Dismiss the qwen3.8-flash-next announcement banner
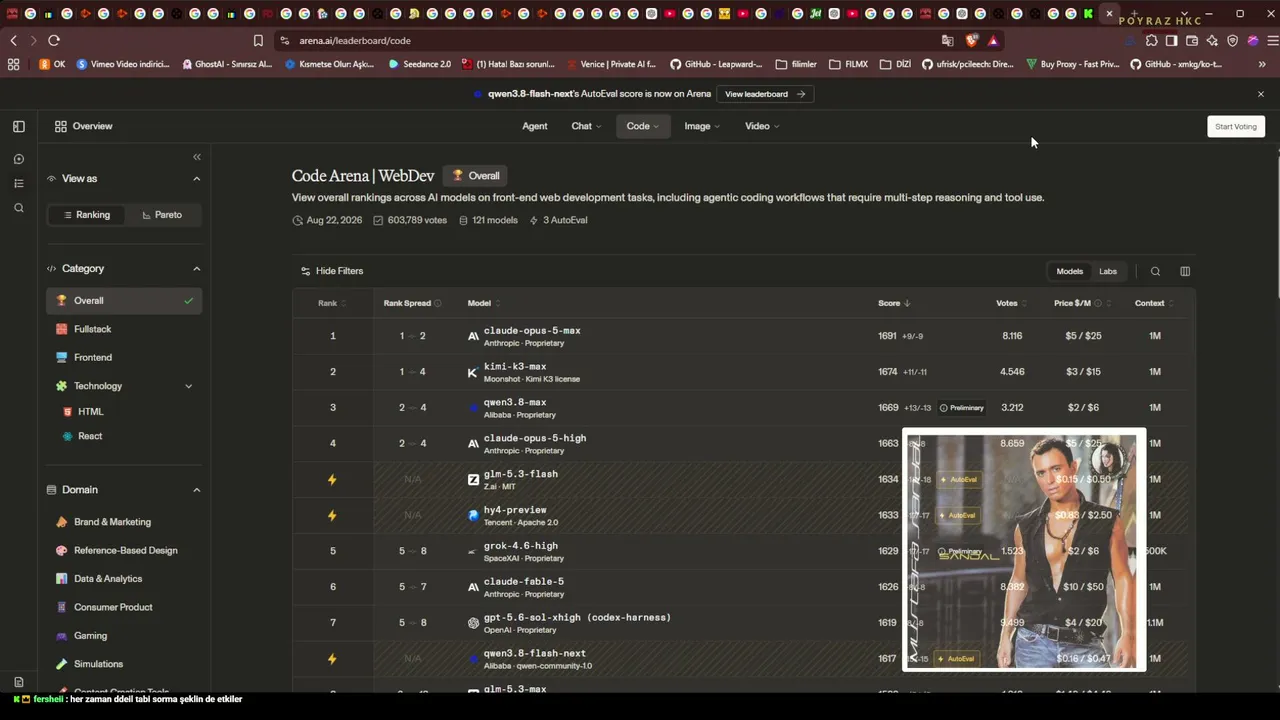 pyautogui.click(x=1261, y=94)
